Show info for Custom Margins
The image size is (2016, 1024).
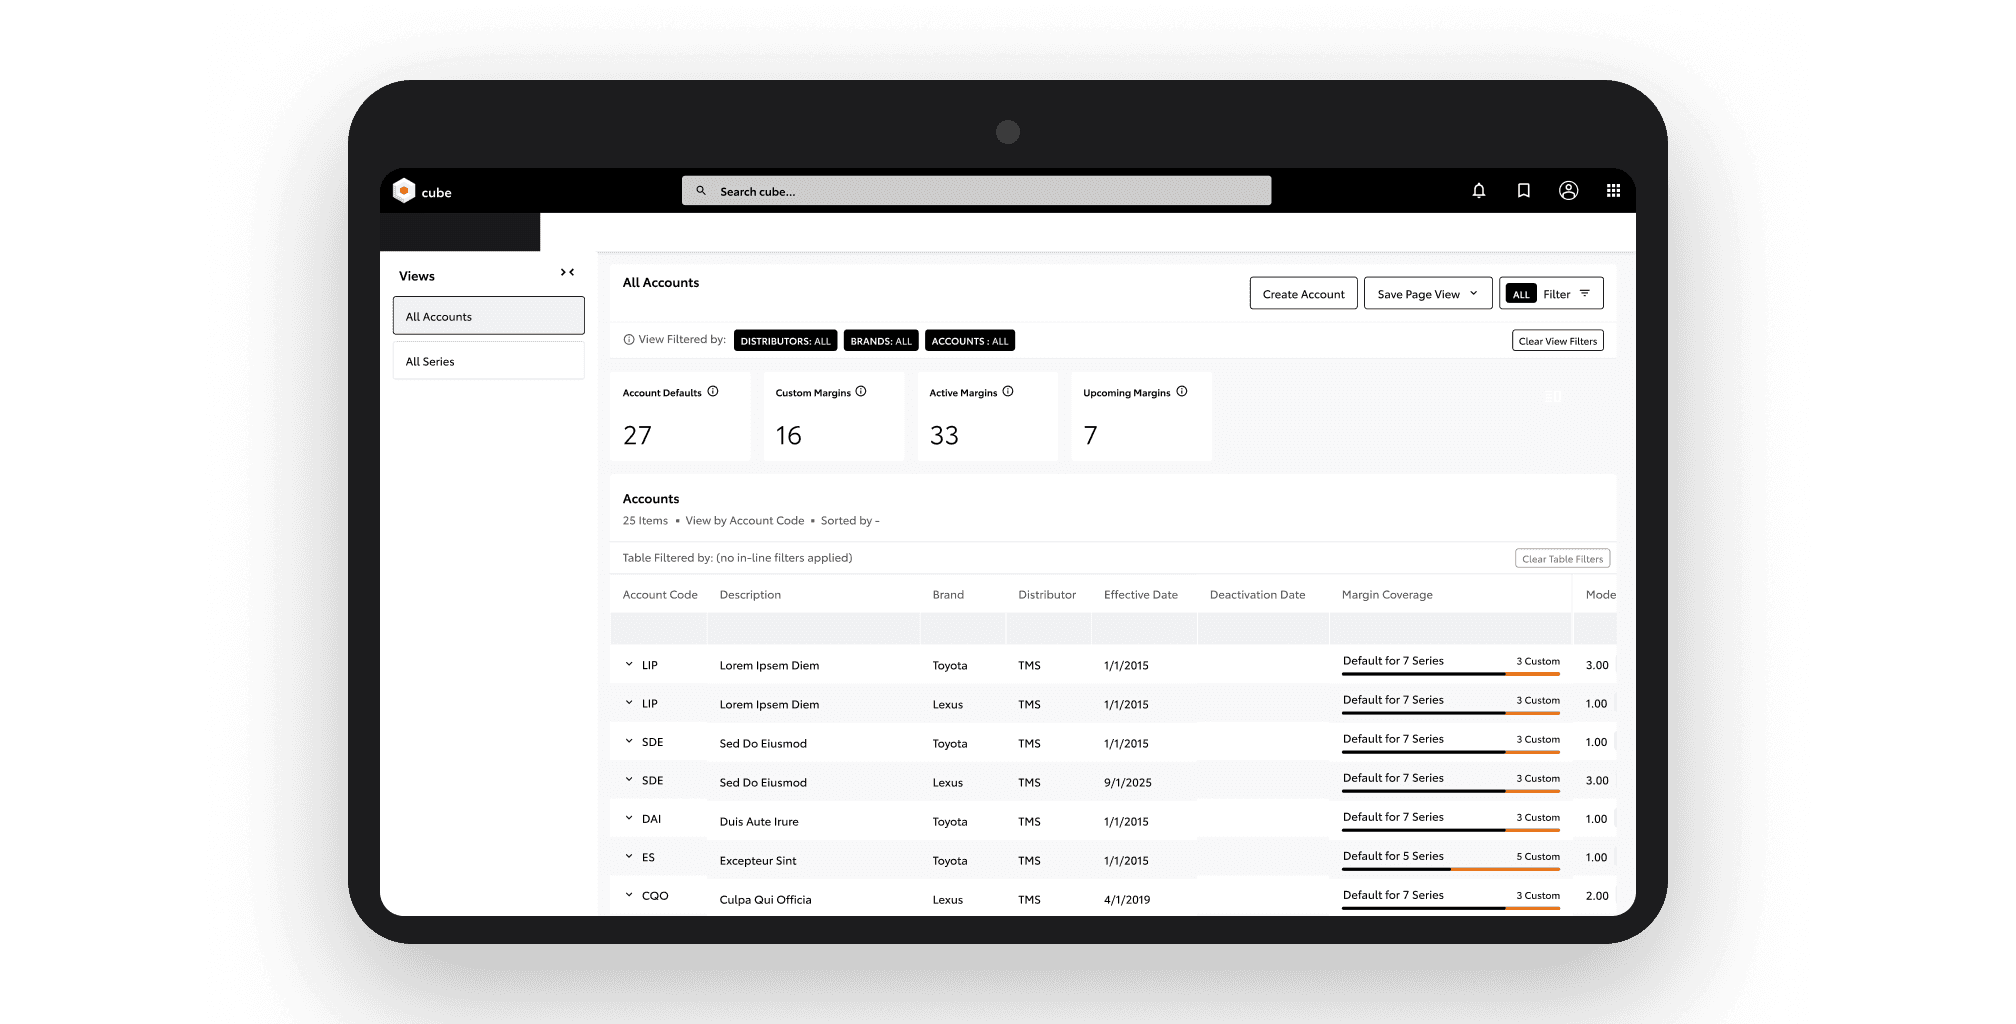(x=861, y=392)
